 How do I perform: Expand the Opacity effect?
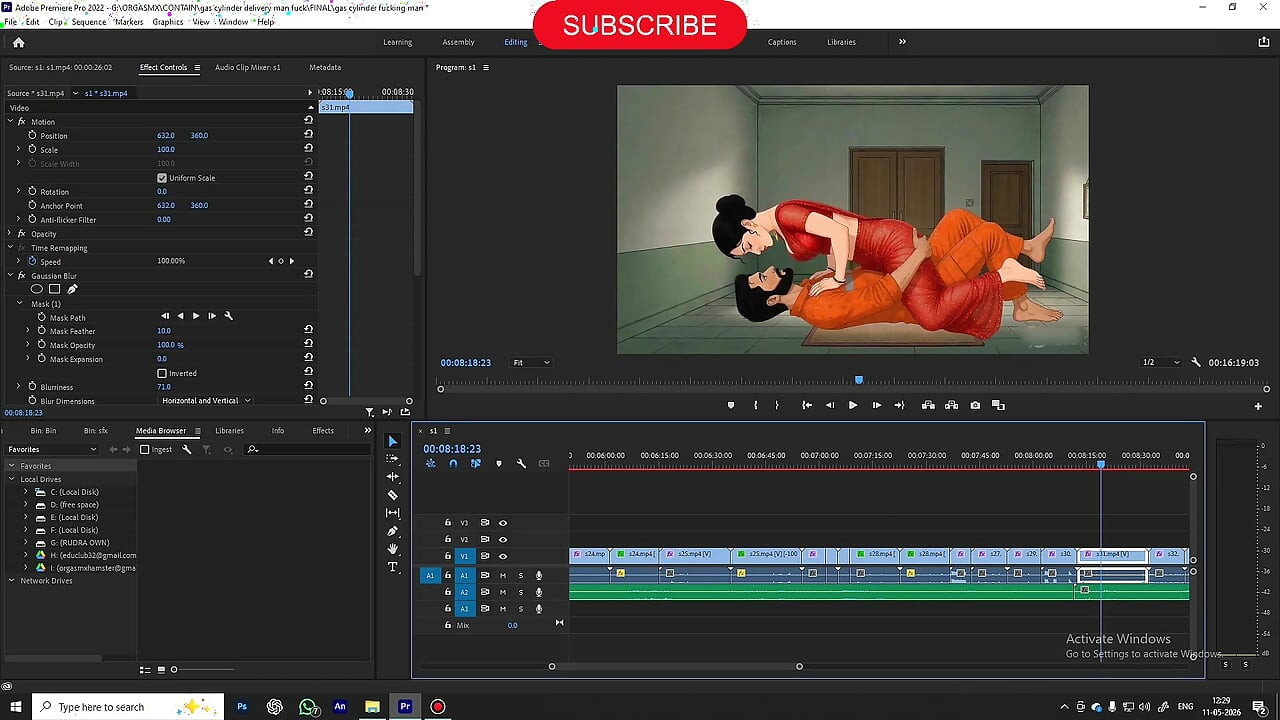(10, 233)
